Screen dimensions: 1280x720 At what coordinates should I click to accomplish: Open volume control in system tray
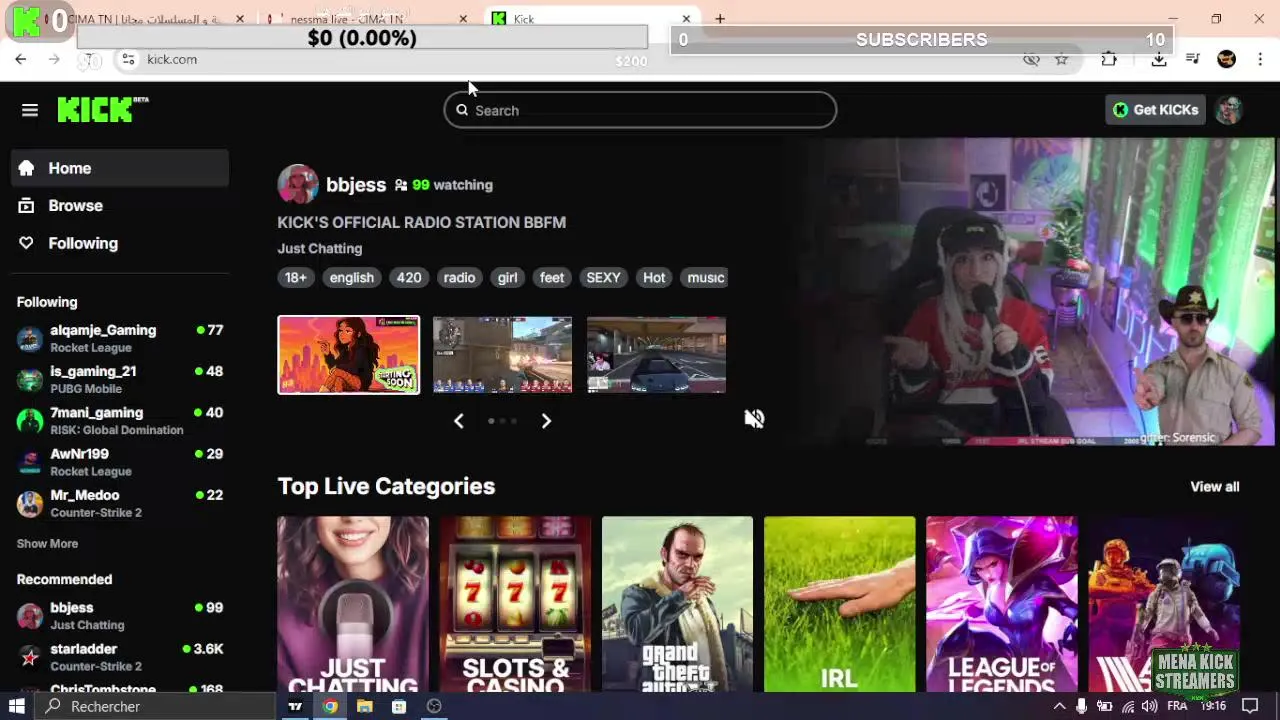pos(1151,706)
